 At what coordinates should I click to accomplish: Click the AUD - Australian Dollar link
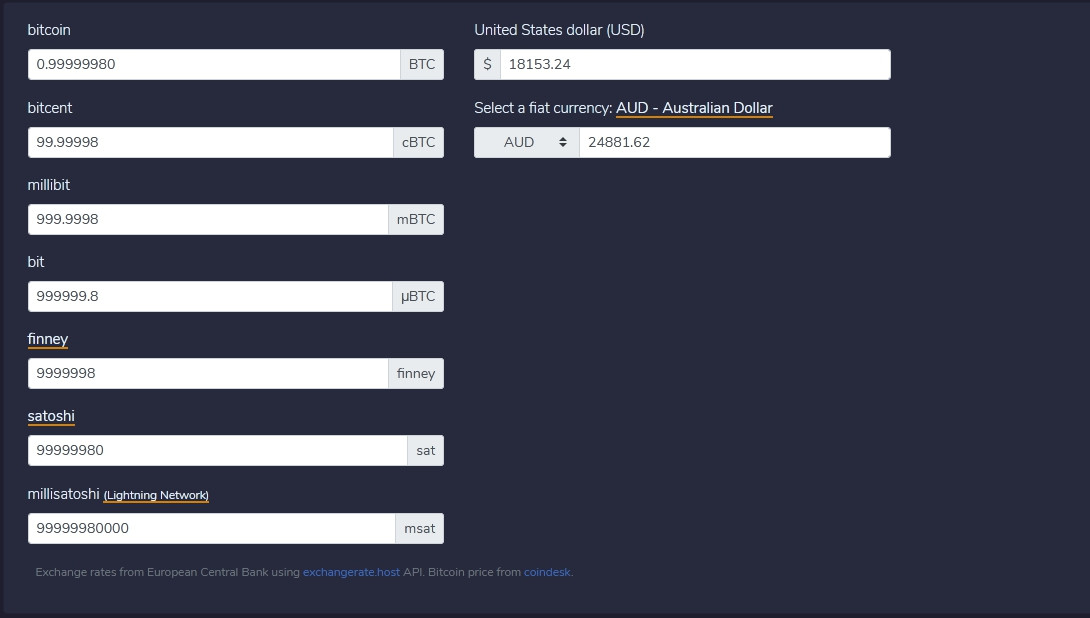pos(694,108)
